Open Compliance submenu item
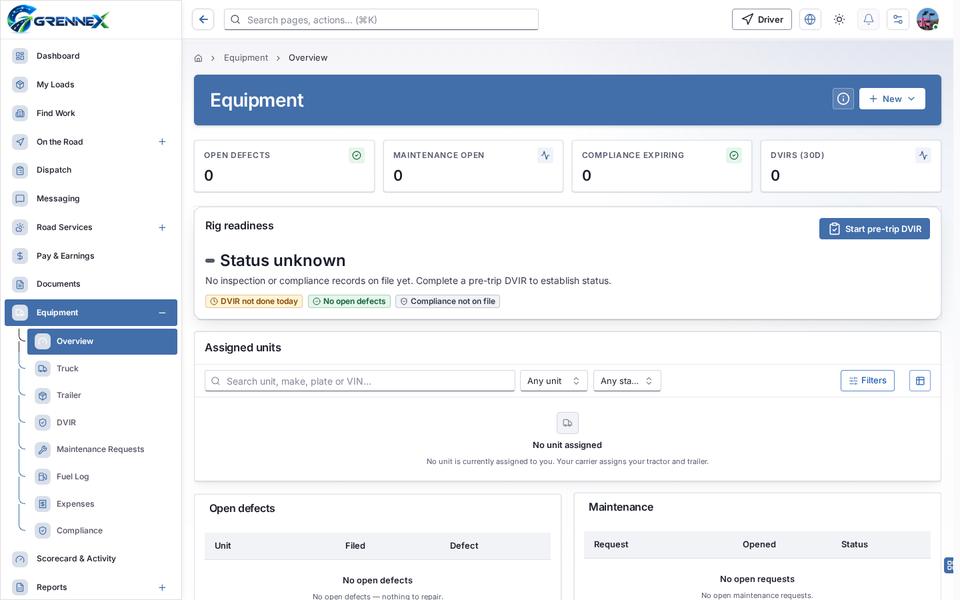 click(x=102, y=531)
